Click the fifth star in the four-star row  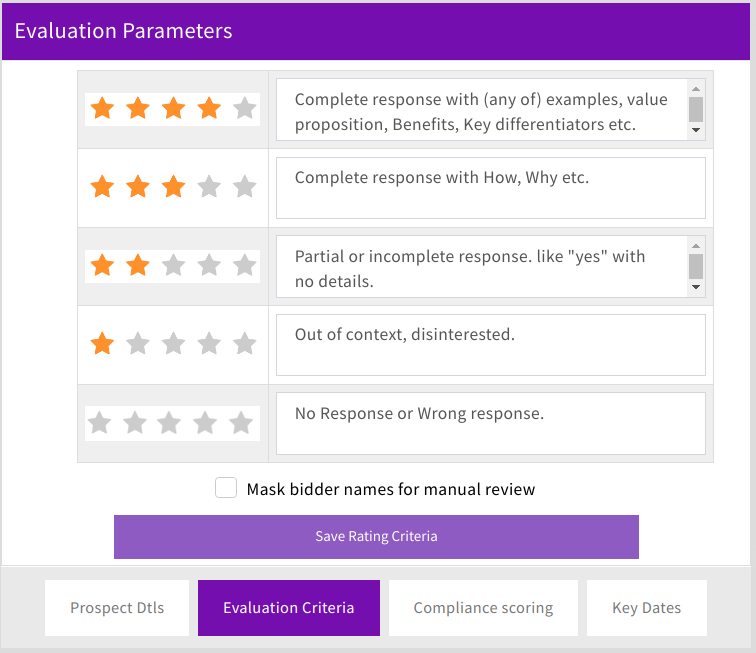[x=245, y=109]
